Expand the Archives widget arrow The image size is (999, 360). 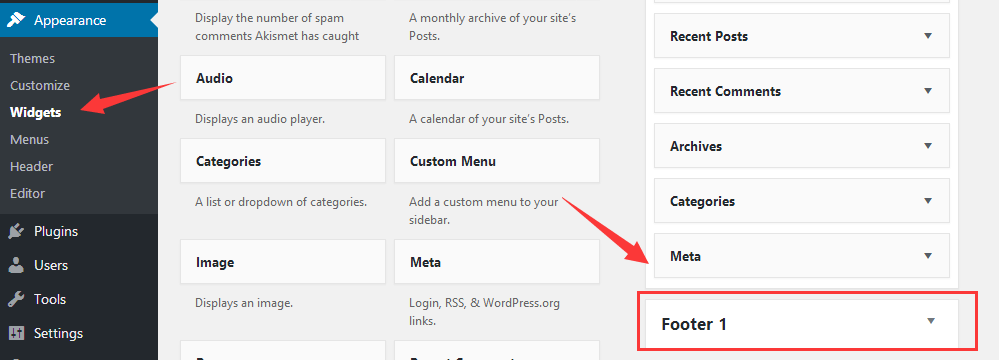[928, 146]
